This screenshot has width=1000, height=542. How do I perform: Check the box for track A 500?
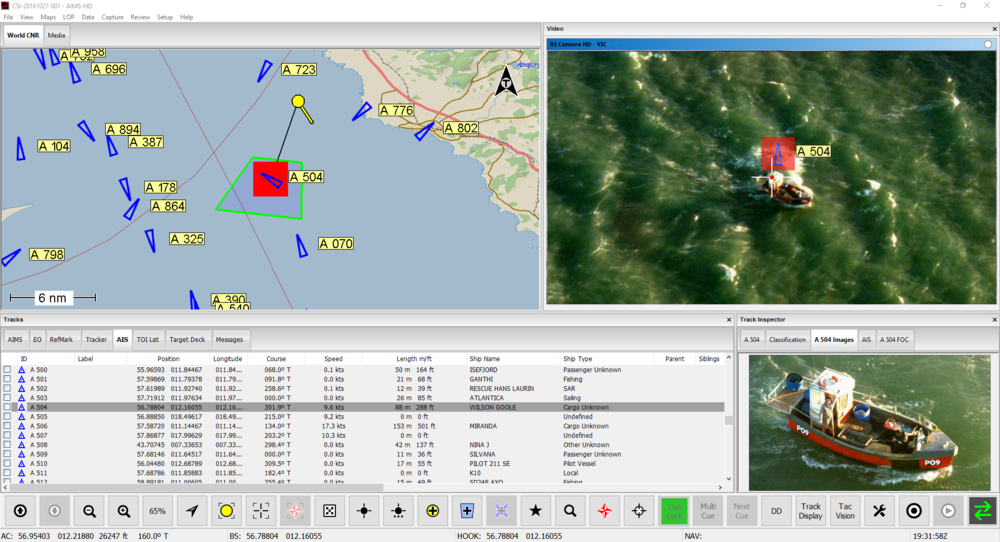tap(8, 370)
